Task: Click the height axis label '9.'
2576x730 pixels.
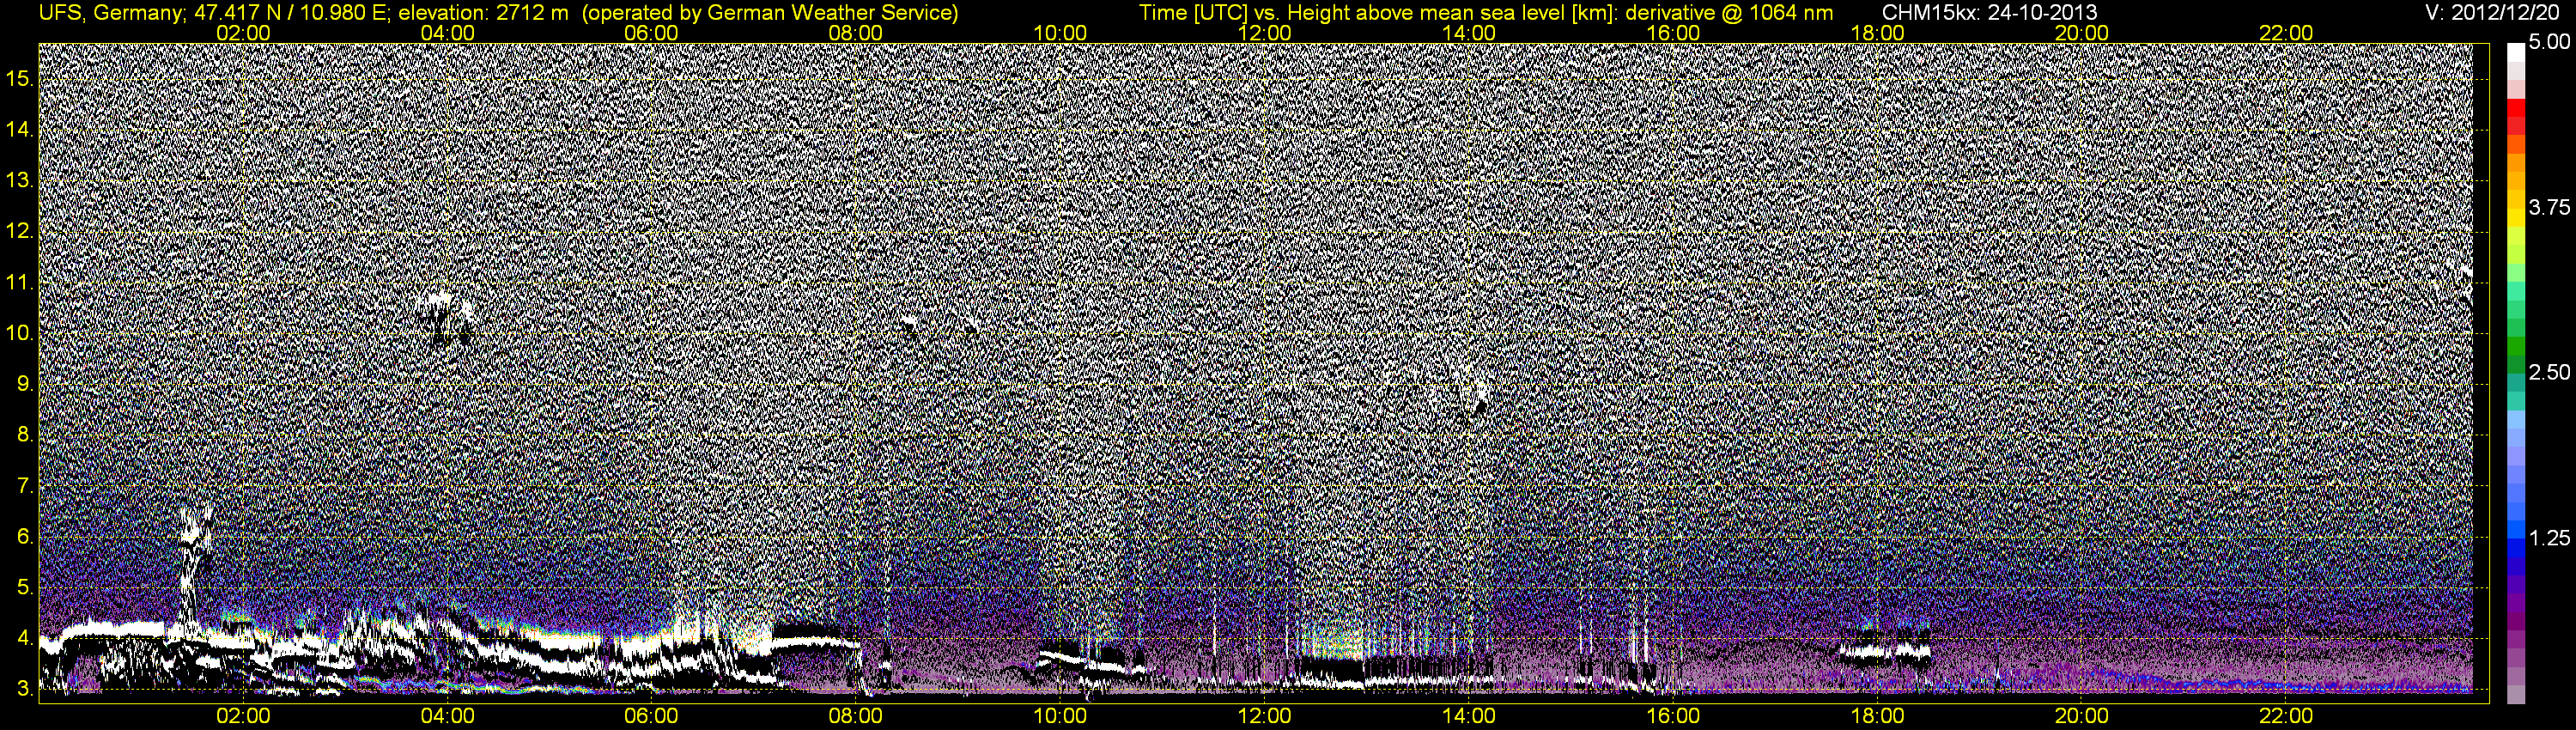Action: [25, 384]
